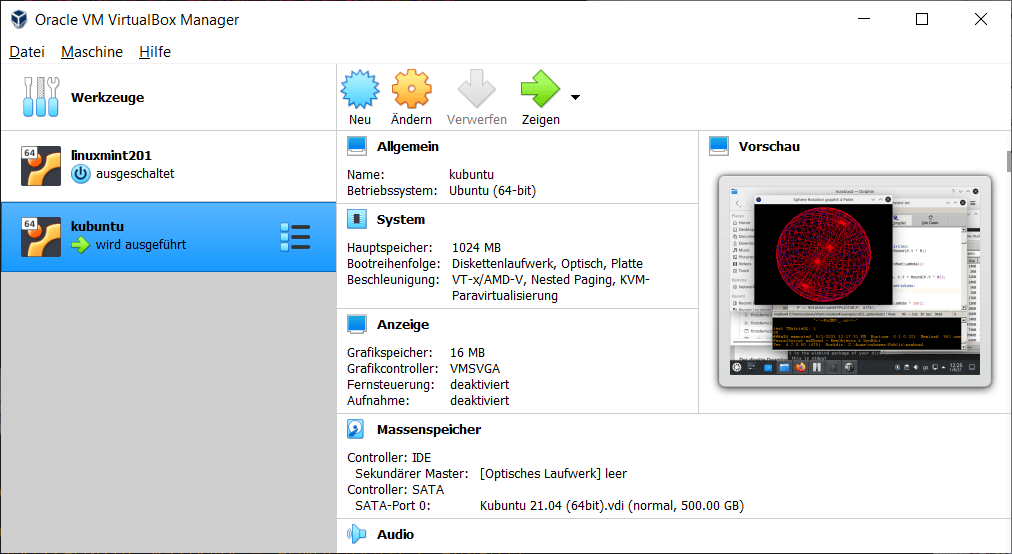Click the Allgemein section icon
This screenshot has height=554, width=1012.
(x=357, y=146)
